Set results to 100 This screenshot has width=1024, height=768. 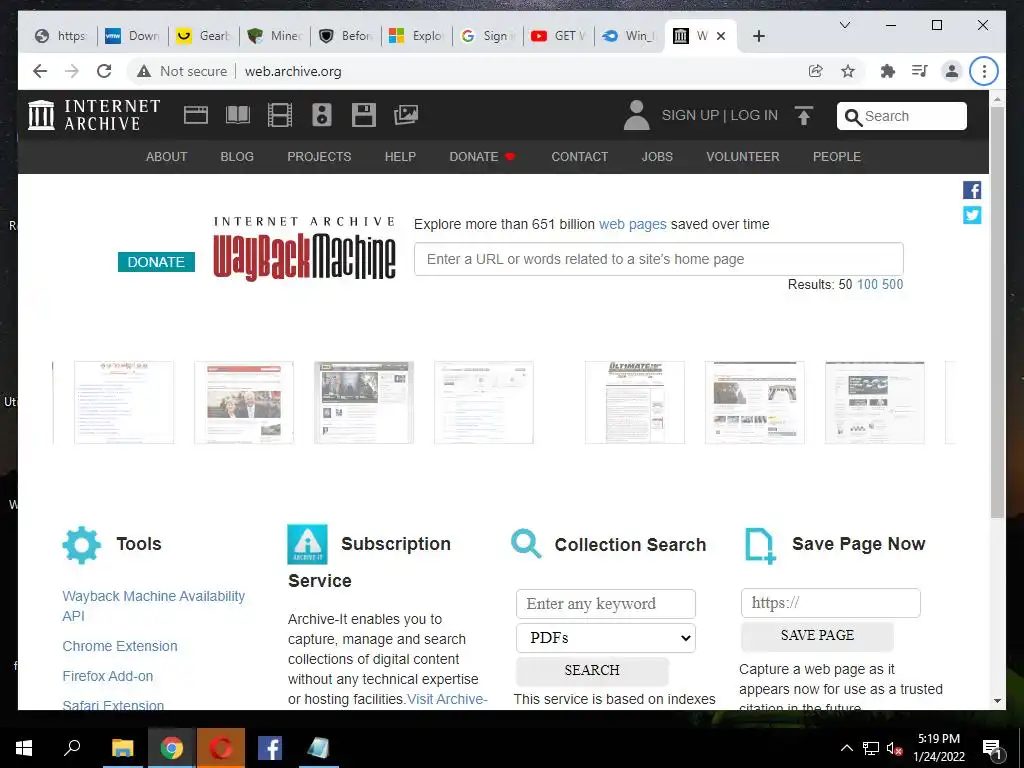(867, 284)
